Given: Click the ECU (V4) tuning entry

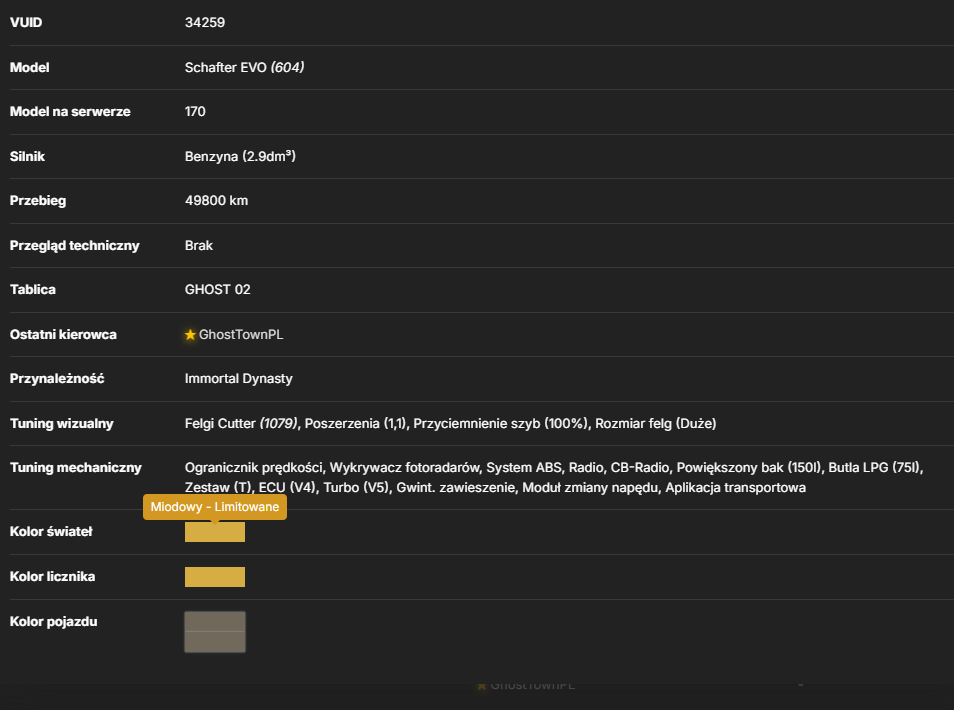Looking at the screenshot, I should (x=287, y=488).
